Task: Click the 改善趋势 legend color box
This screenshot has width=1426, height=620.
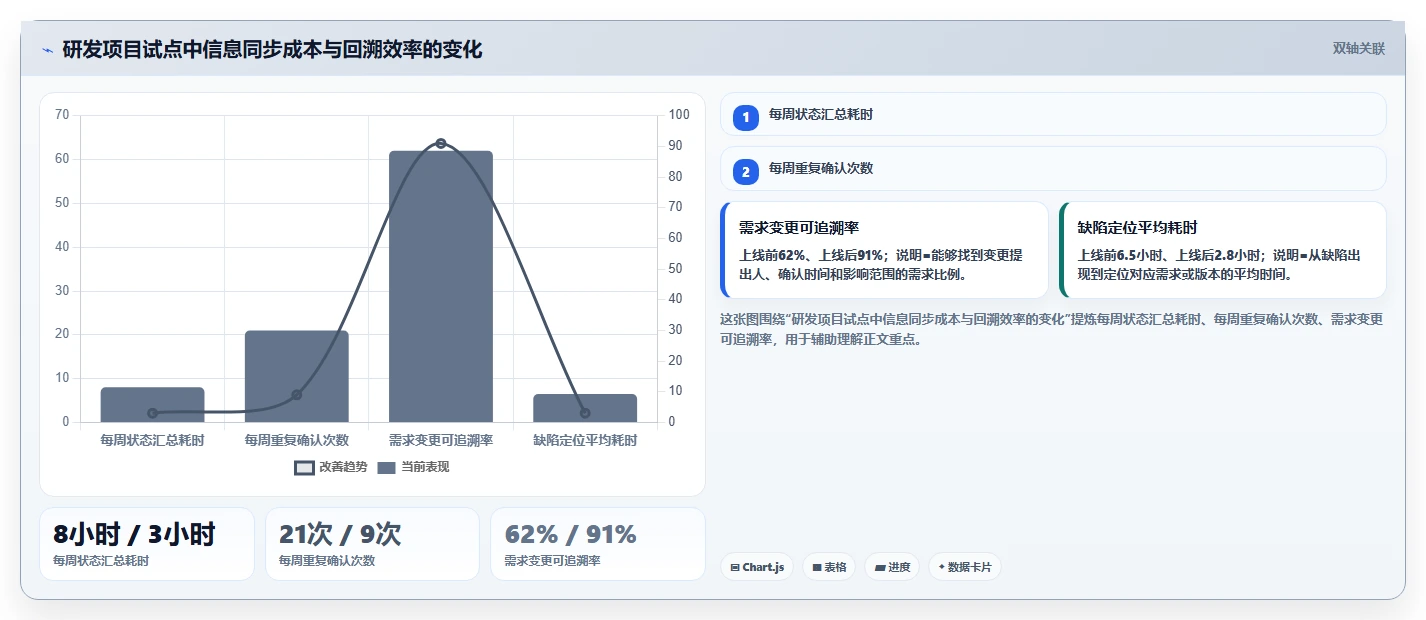Action: (x=305, y=467)
